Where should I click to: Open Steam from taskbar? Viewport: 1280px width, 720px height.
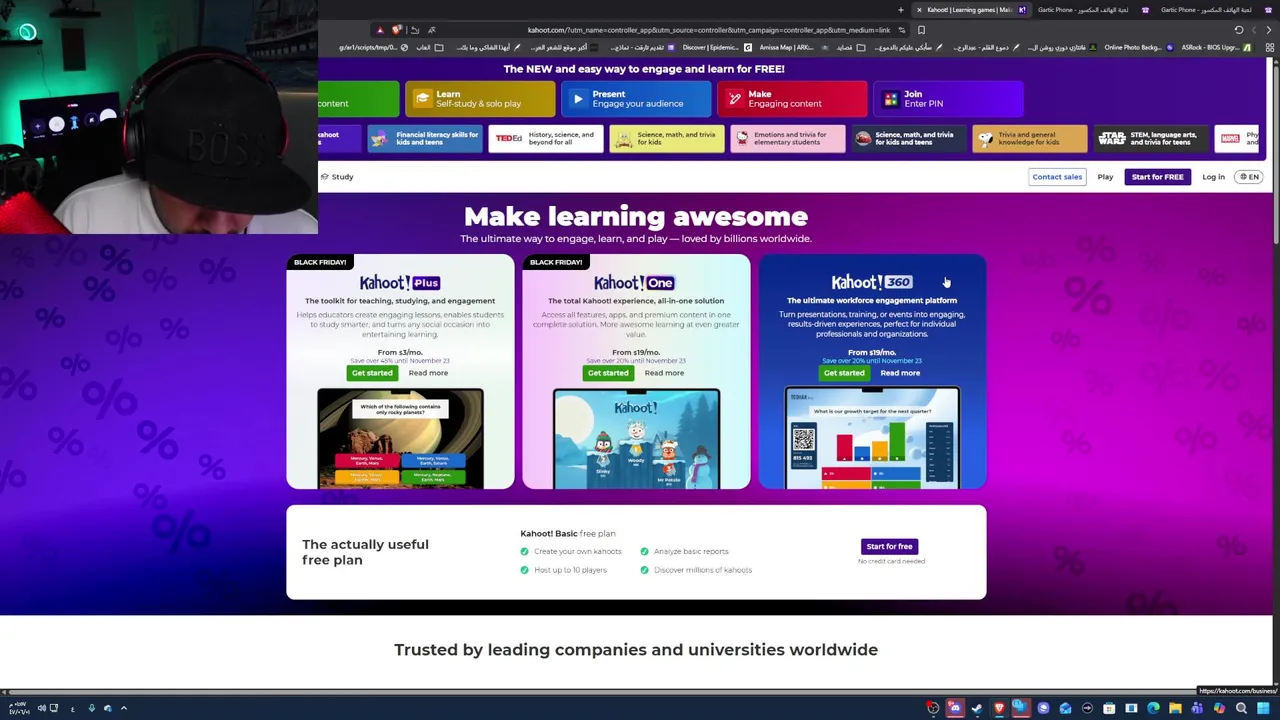coord(977,708)
